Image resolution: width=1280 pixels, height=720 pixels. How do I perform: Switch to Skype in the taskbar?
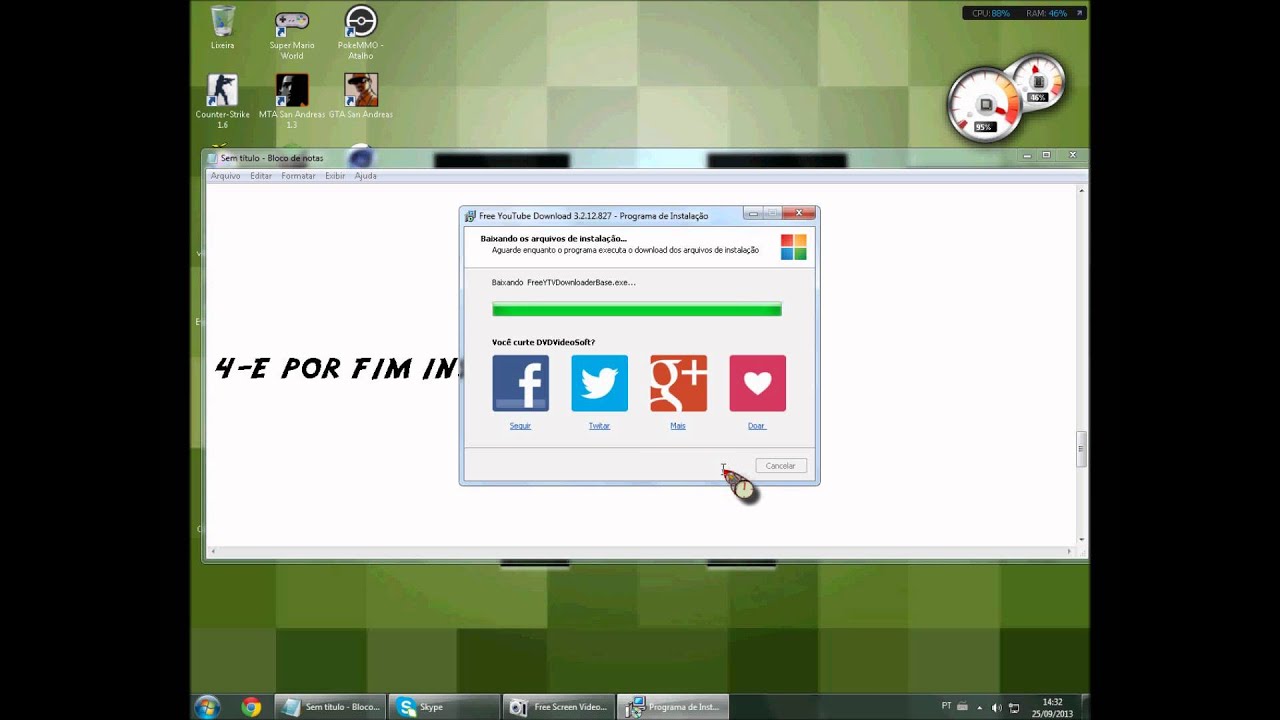[x=445, y=707]
